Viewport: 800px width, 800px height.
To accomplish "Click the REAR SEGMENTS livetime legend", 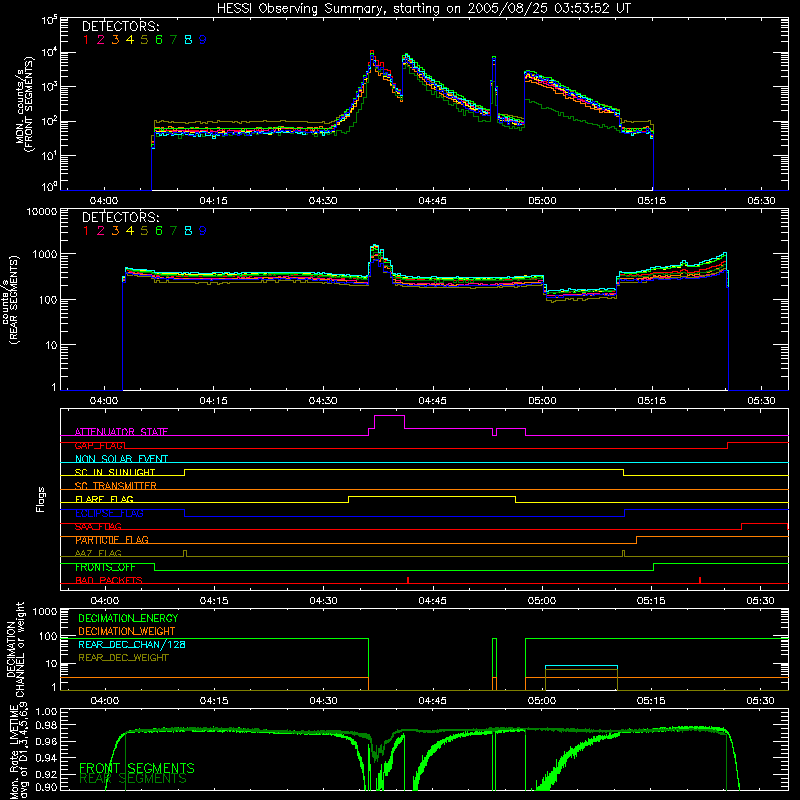I will (133, 779).
